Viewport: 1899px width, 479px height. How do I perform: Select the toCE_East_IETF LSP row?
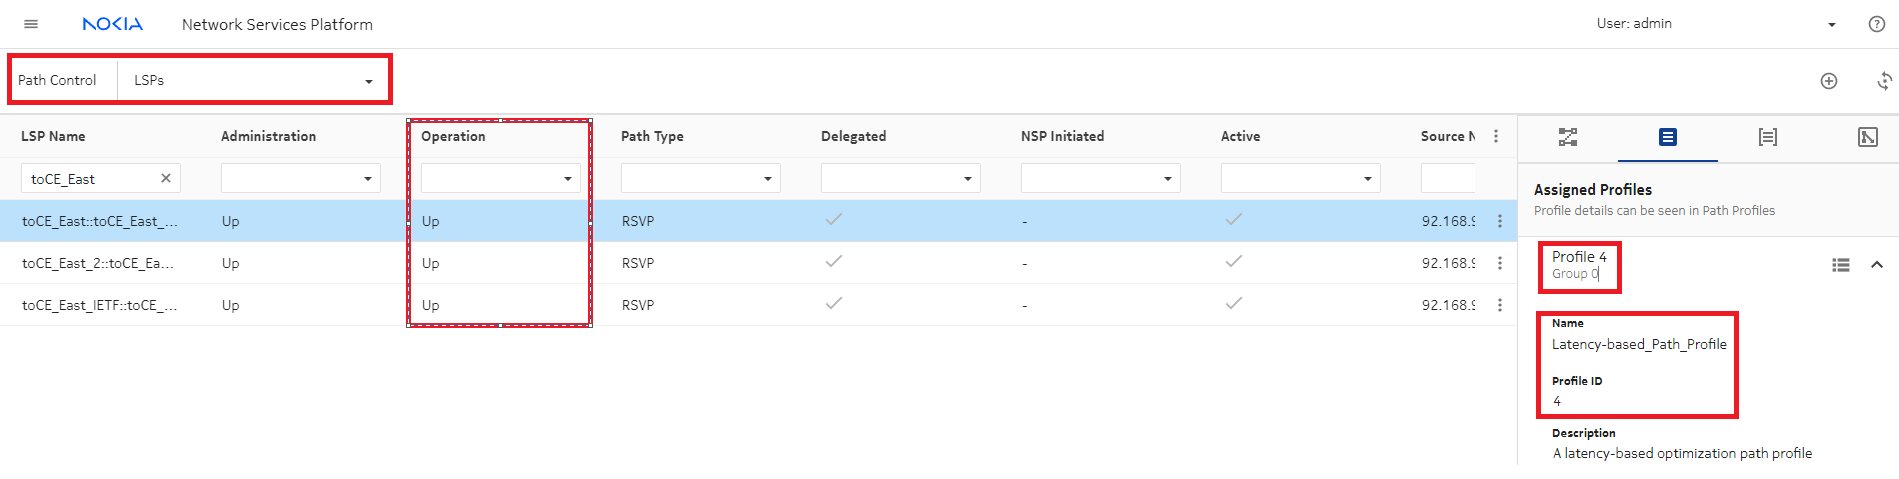pyautogui.click(x=100, y=305)
